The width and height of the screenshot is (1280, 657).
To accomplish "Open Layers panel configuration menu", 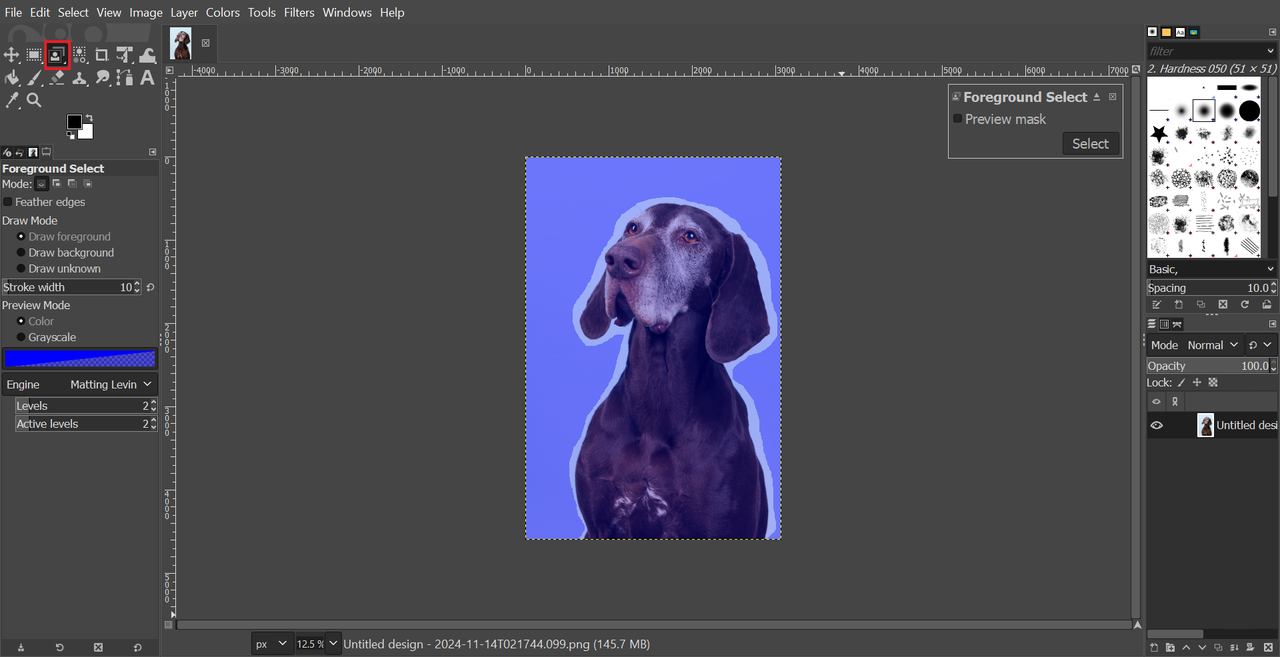I will click(1273, 324).
